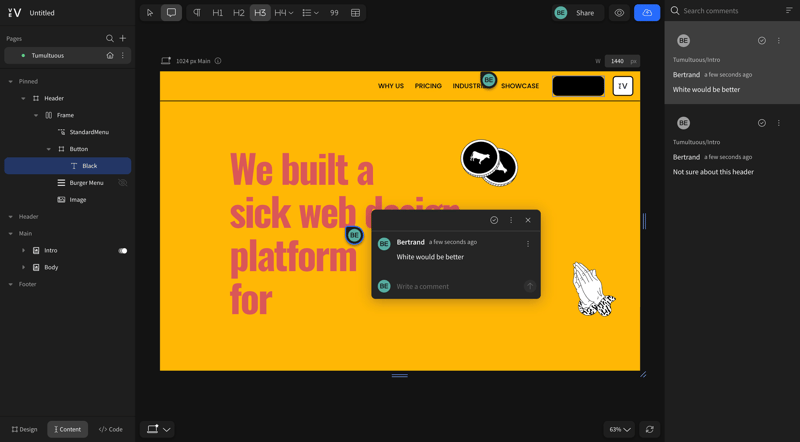Open the device breakpoint selector

pos(158,429)
